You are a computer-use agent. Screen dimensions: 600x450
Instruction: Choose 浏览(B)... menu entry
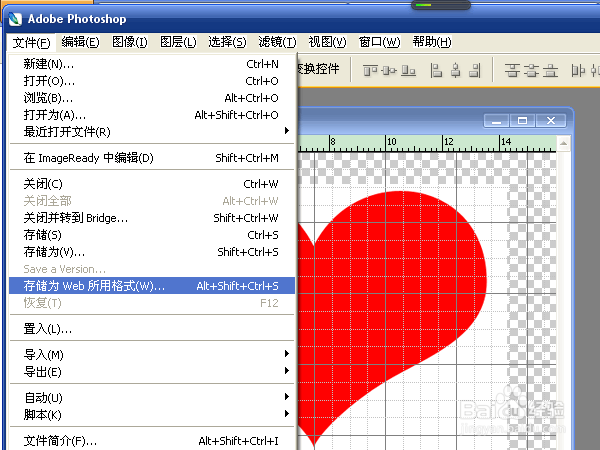152,98
